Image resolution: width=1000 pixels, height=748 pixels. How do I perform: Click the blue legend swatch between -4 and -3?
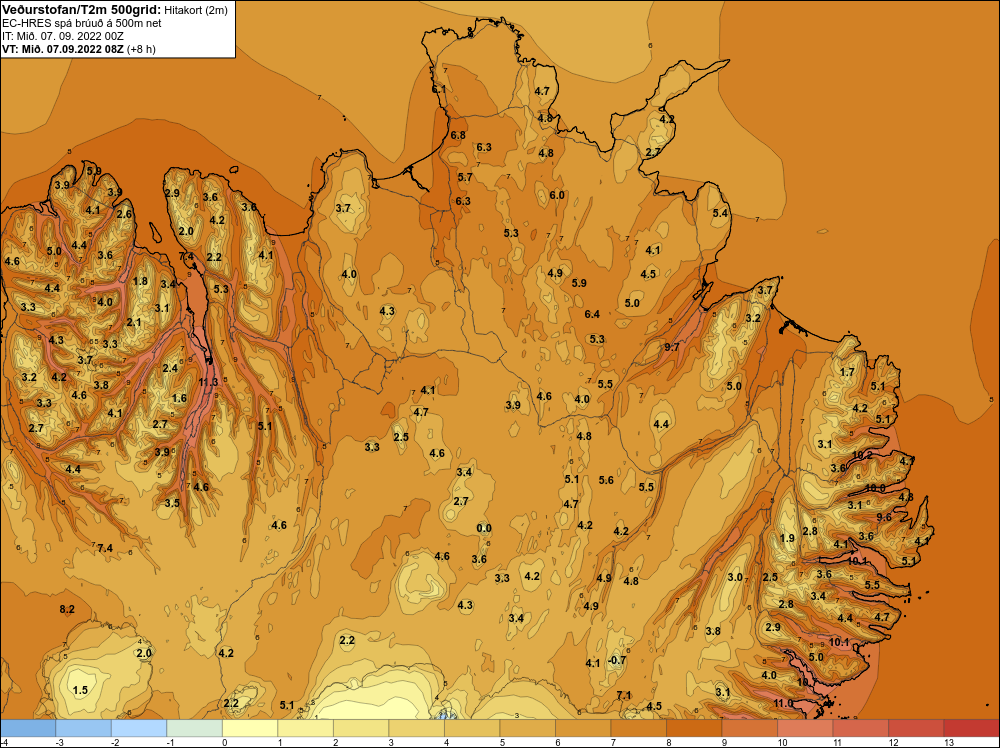click(28, 728)
